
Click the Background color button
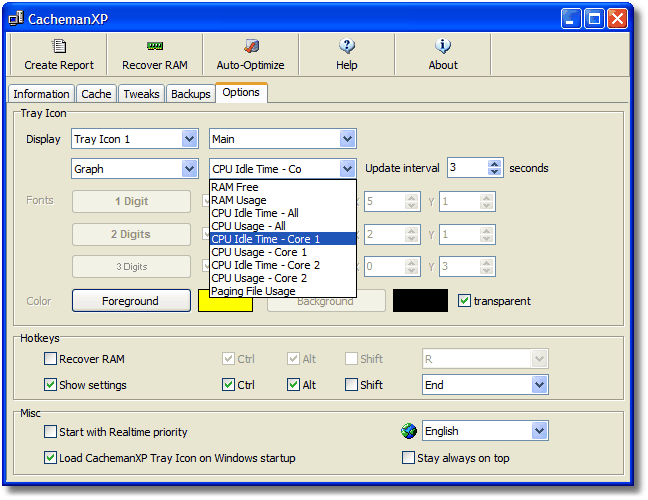click(326, 300)
